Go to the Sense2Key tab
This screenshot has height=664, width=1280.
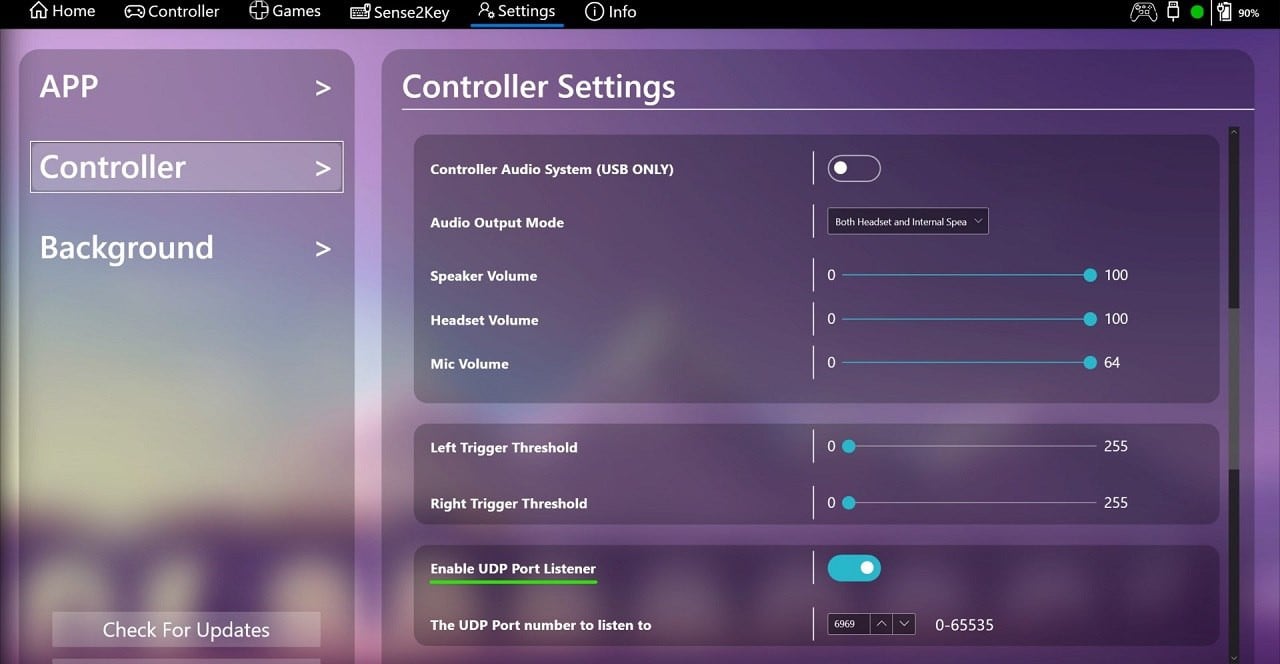pyautogui.click(x=400, y=12)
